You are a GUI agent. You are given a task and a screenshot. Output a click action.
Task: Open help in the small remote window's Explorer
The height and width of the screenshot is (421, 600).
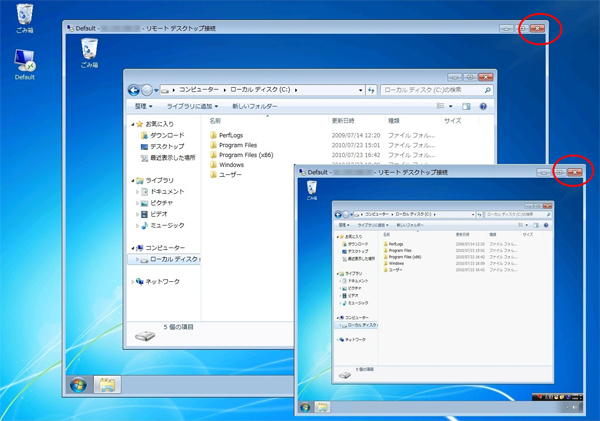pos(546,225)
